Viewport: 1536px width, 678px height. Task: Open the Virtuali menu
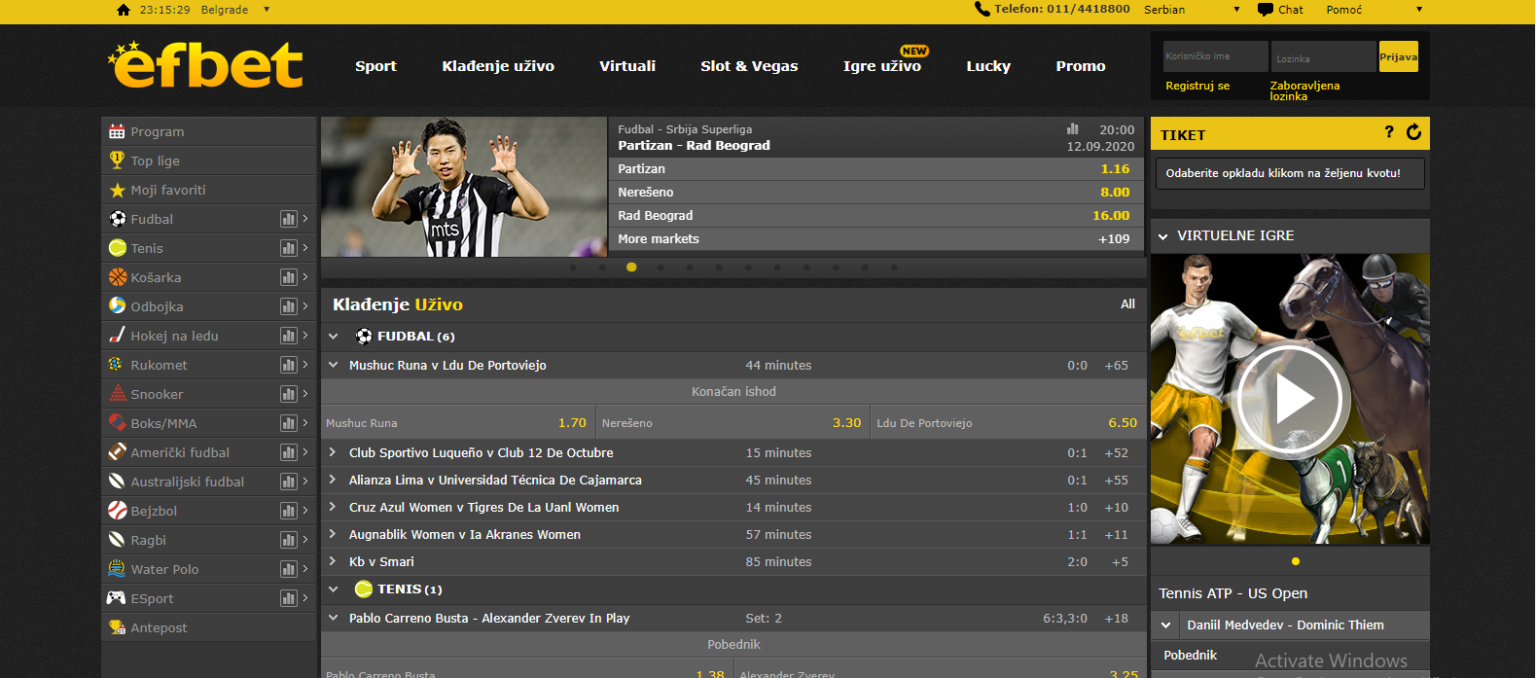tap(628, 66)
